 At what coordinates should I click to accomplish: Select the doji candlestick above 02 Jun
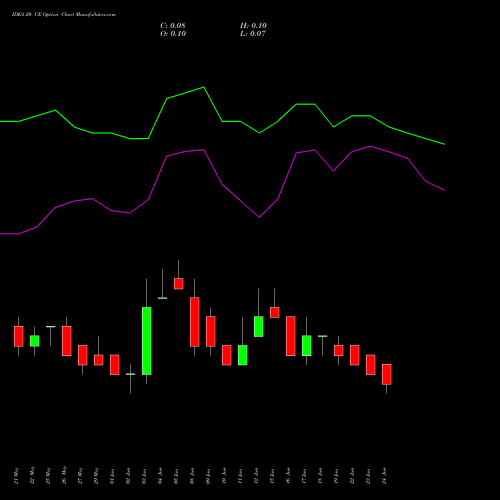click(130, 374)
